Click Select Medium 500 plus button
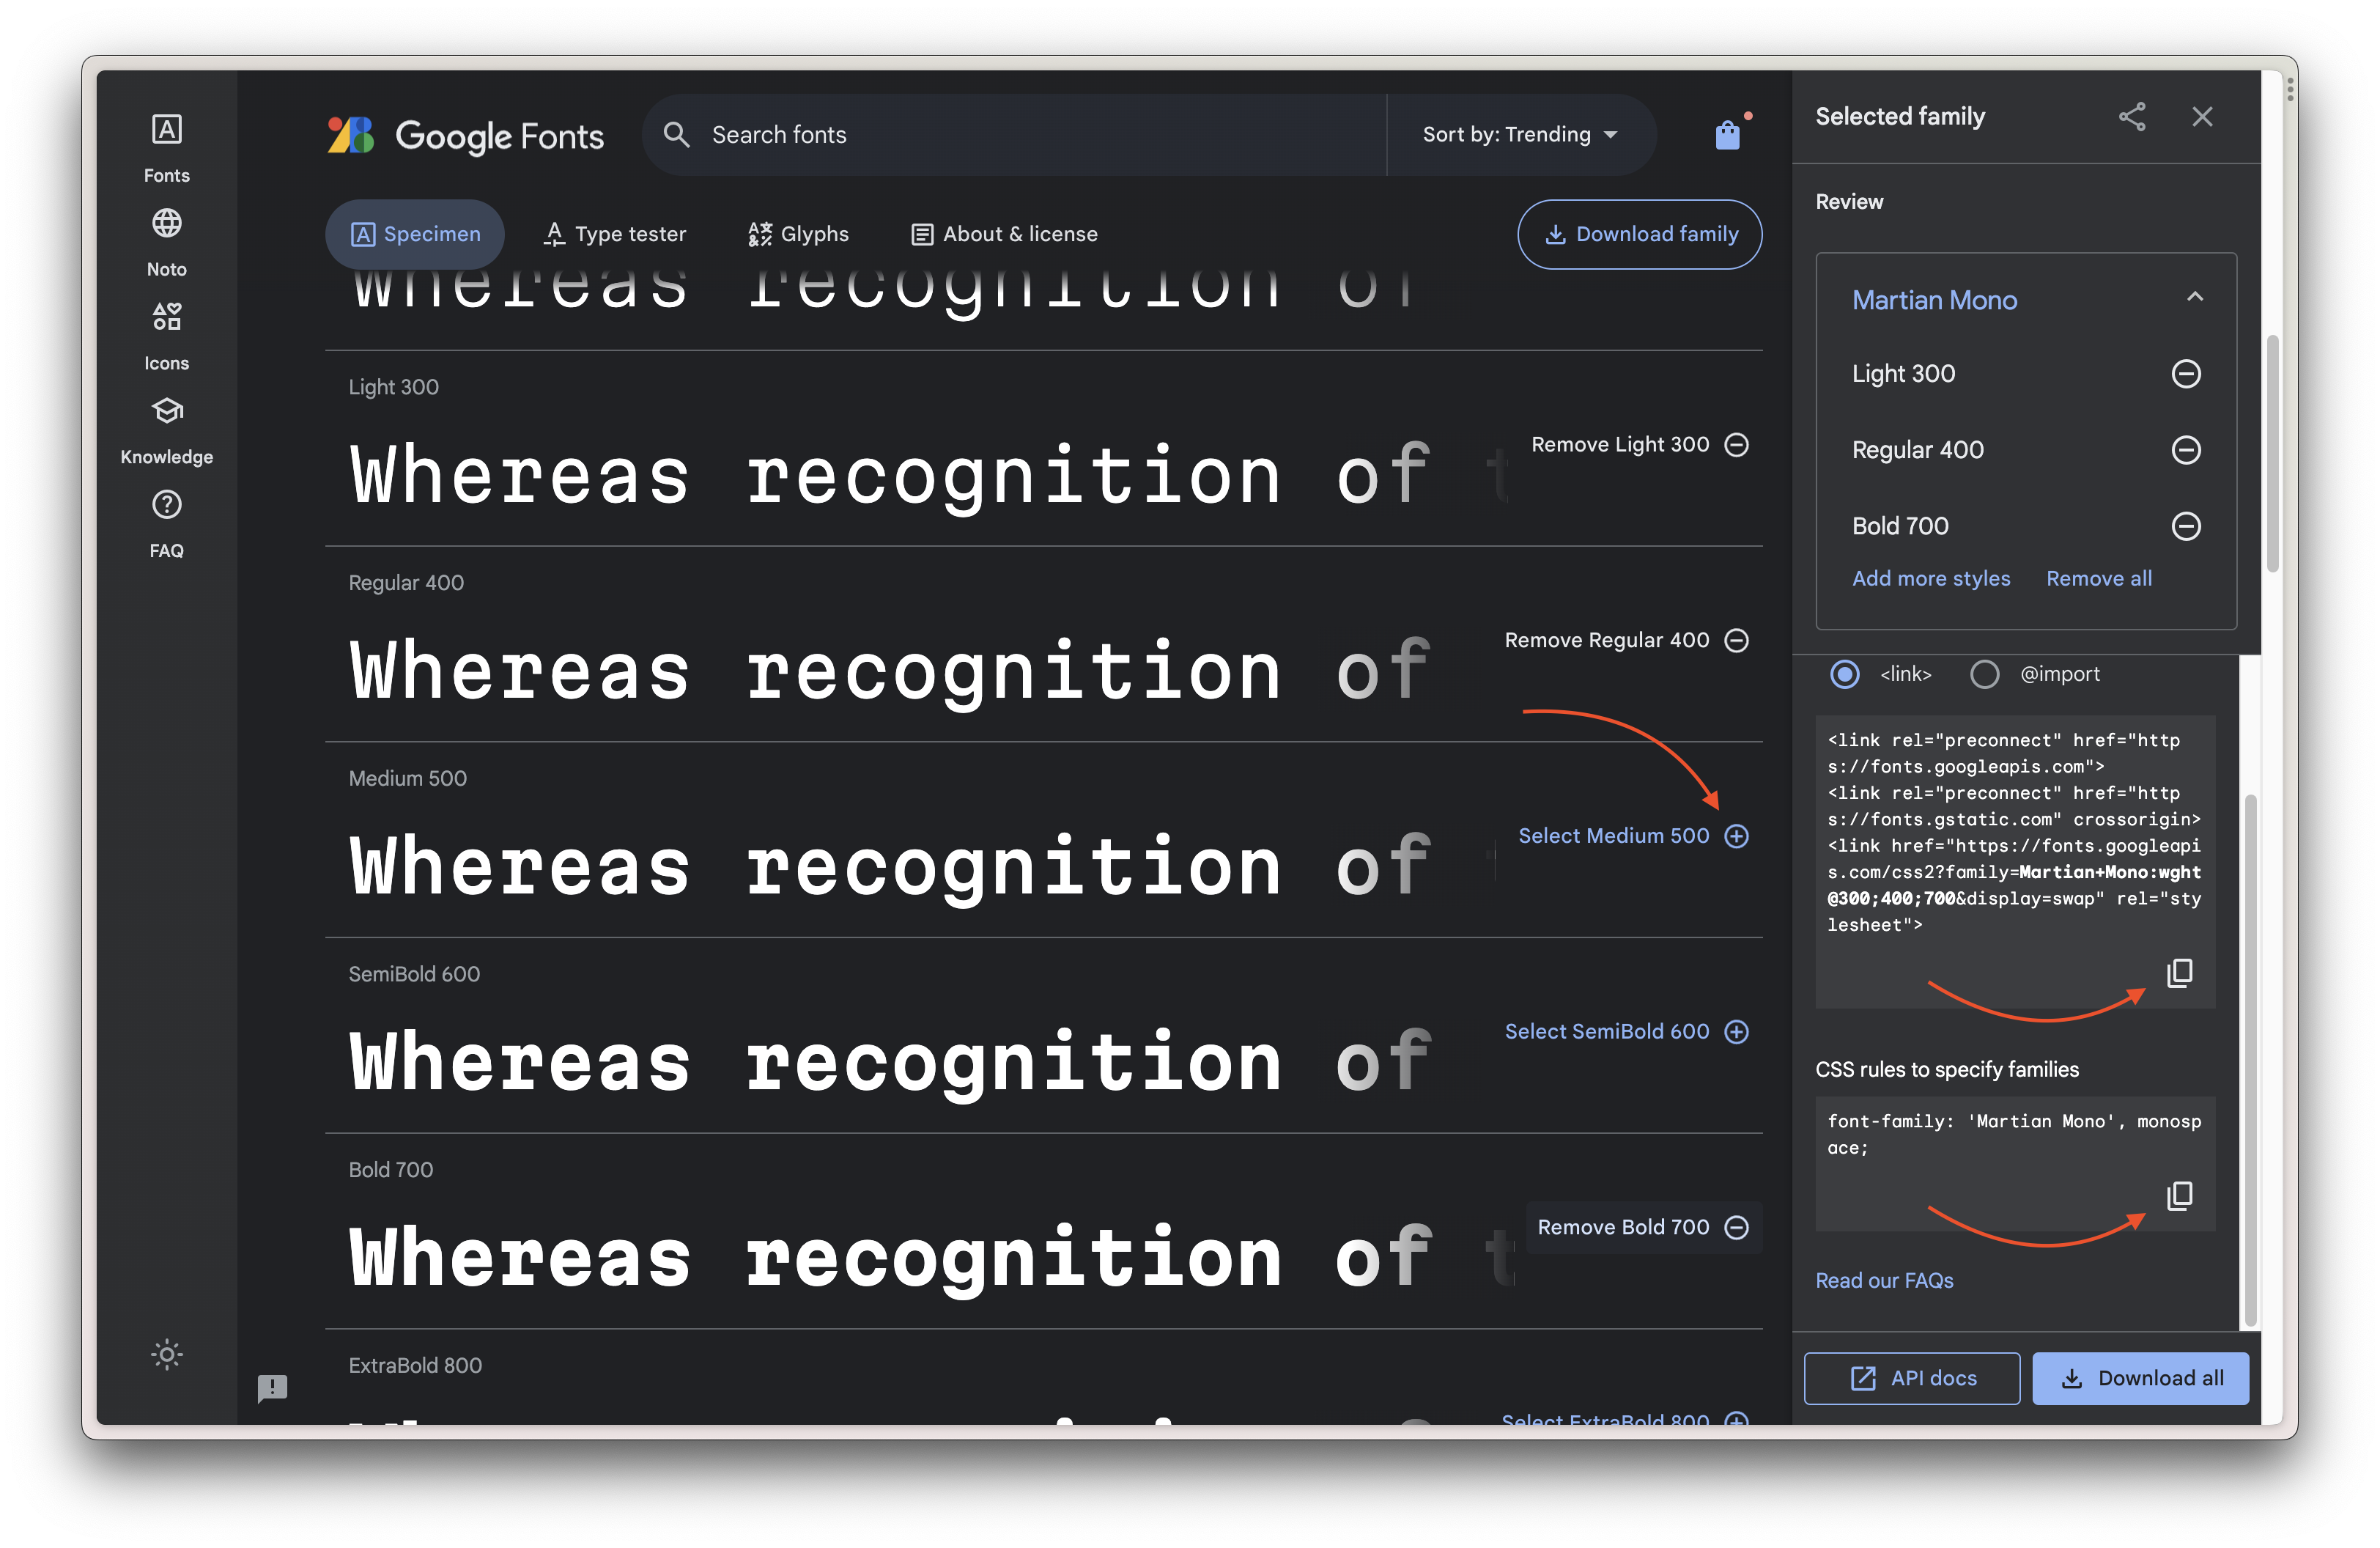Screen dimensions: 2380x1548 [1737, 836]
